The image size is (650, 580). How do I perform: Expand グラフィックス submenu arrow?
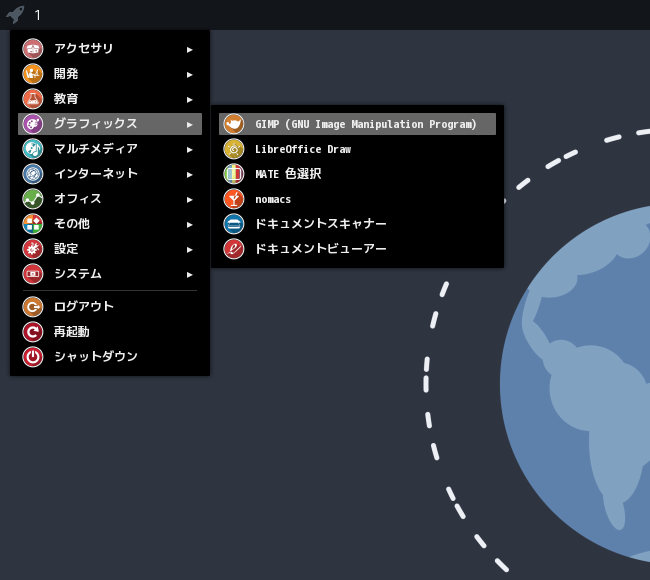[189, 124]
